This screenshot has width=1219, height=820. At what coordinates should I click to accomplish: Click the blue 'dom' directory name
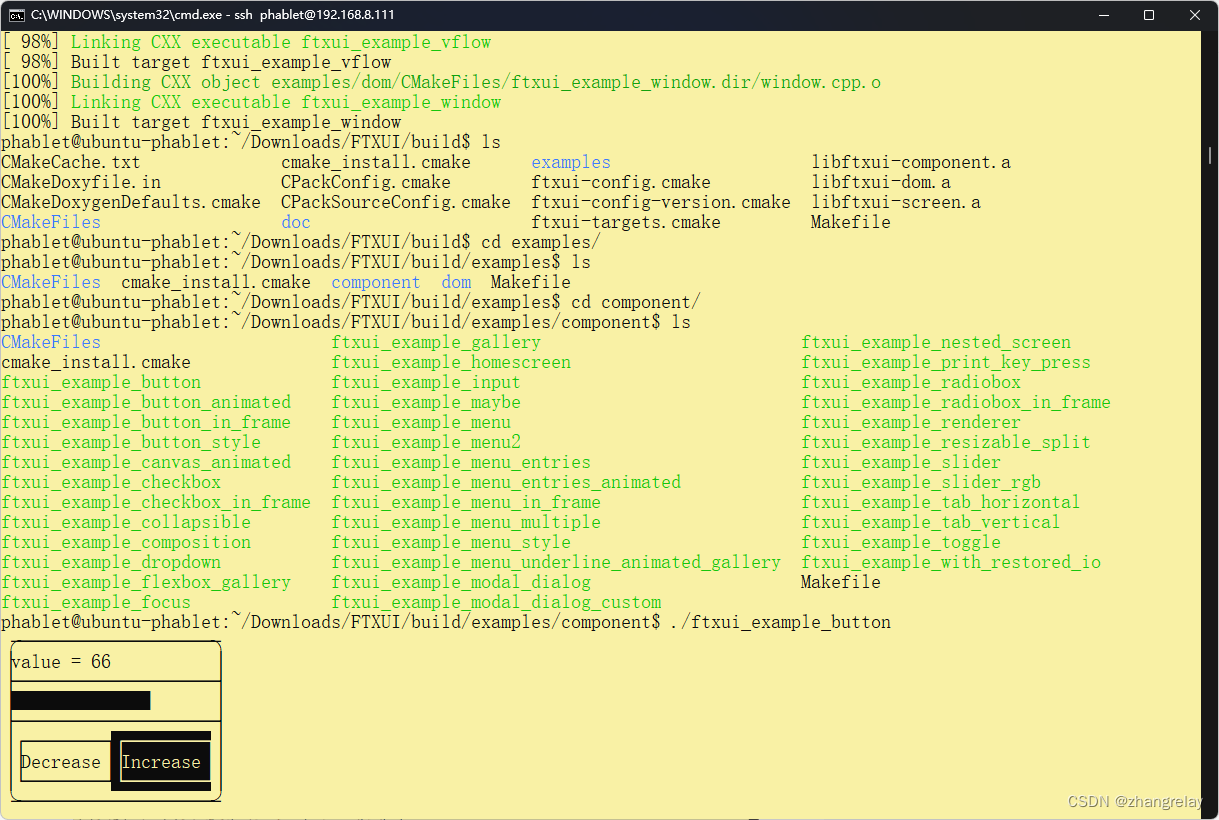coord(456,282)
